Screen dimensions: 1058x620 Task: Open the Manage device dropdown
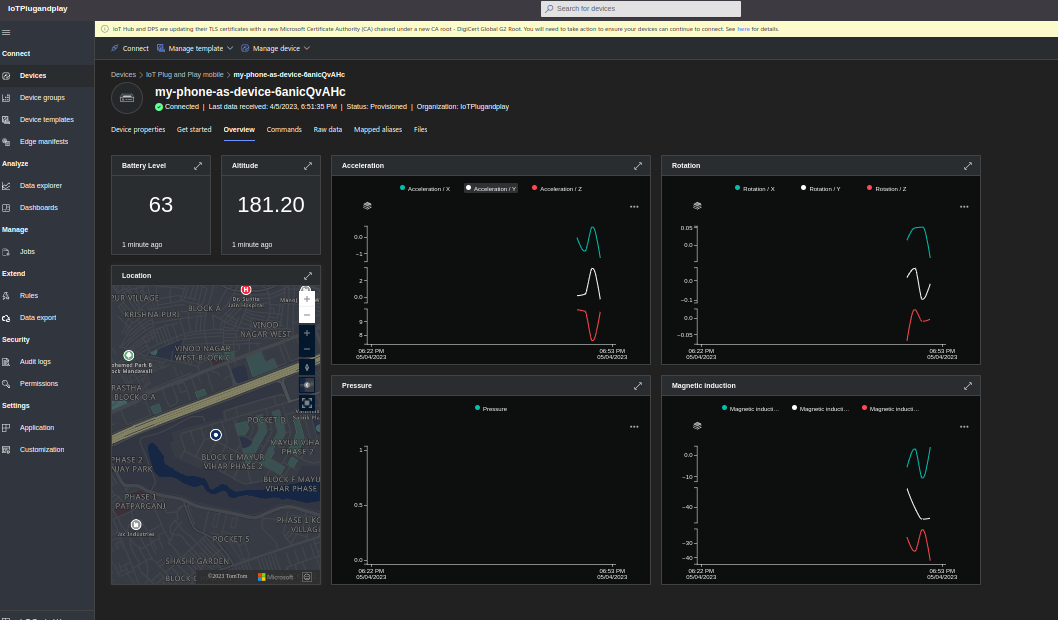pyautogui.click(x=275, y=48)
